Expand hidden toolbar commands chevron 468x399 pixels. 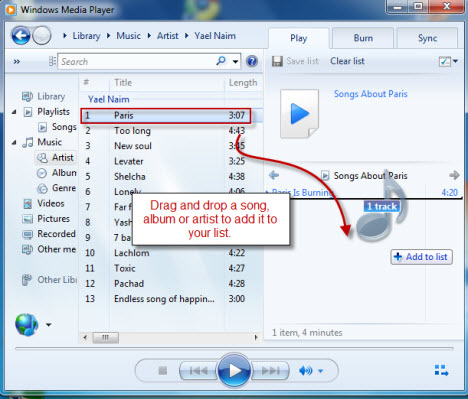pyautogui.click(x=17, y=61)
